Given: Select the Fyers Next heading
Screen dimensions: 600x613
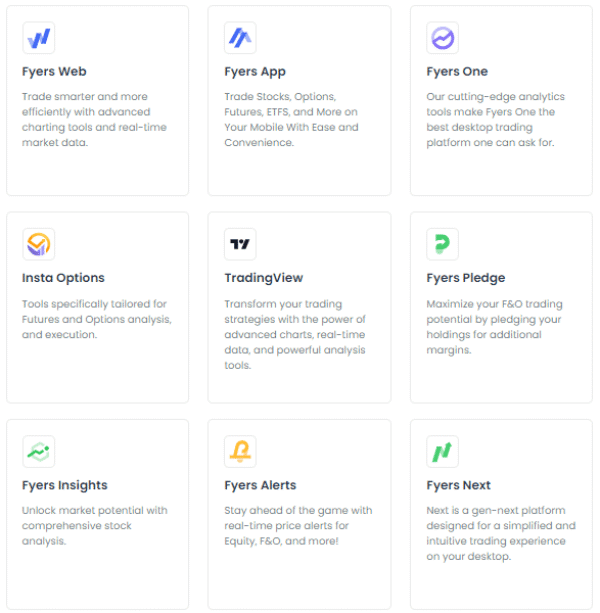Looking at the screenshot, I should 459,485.
